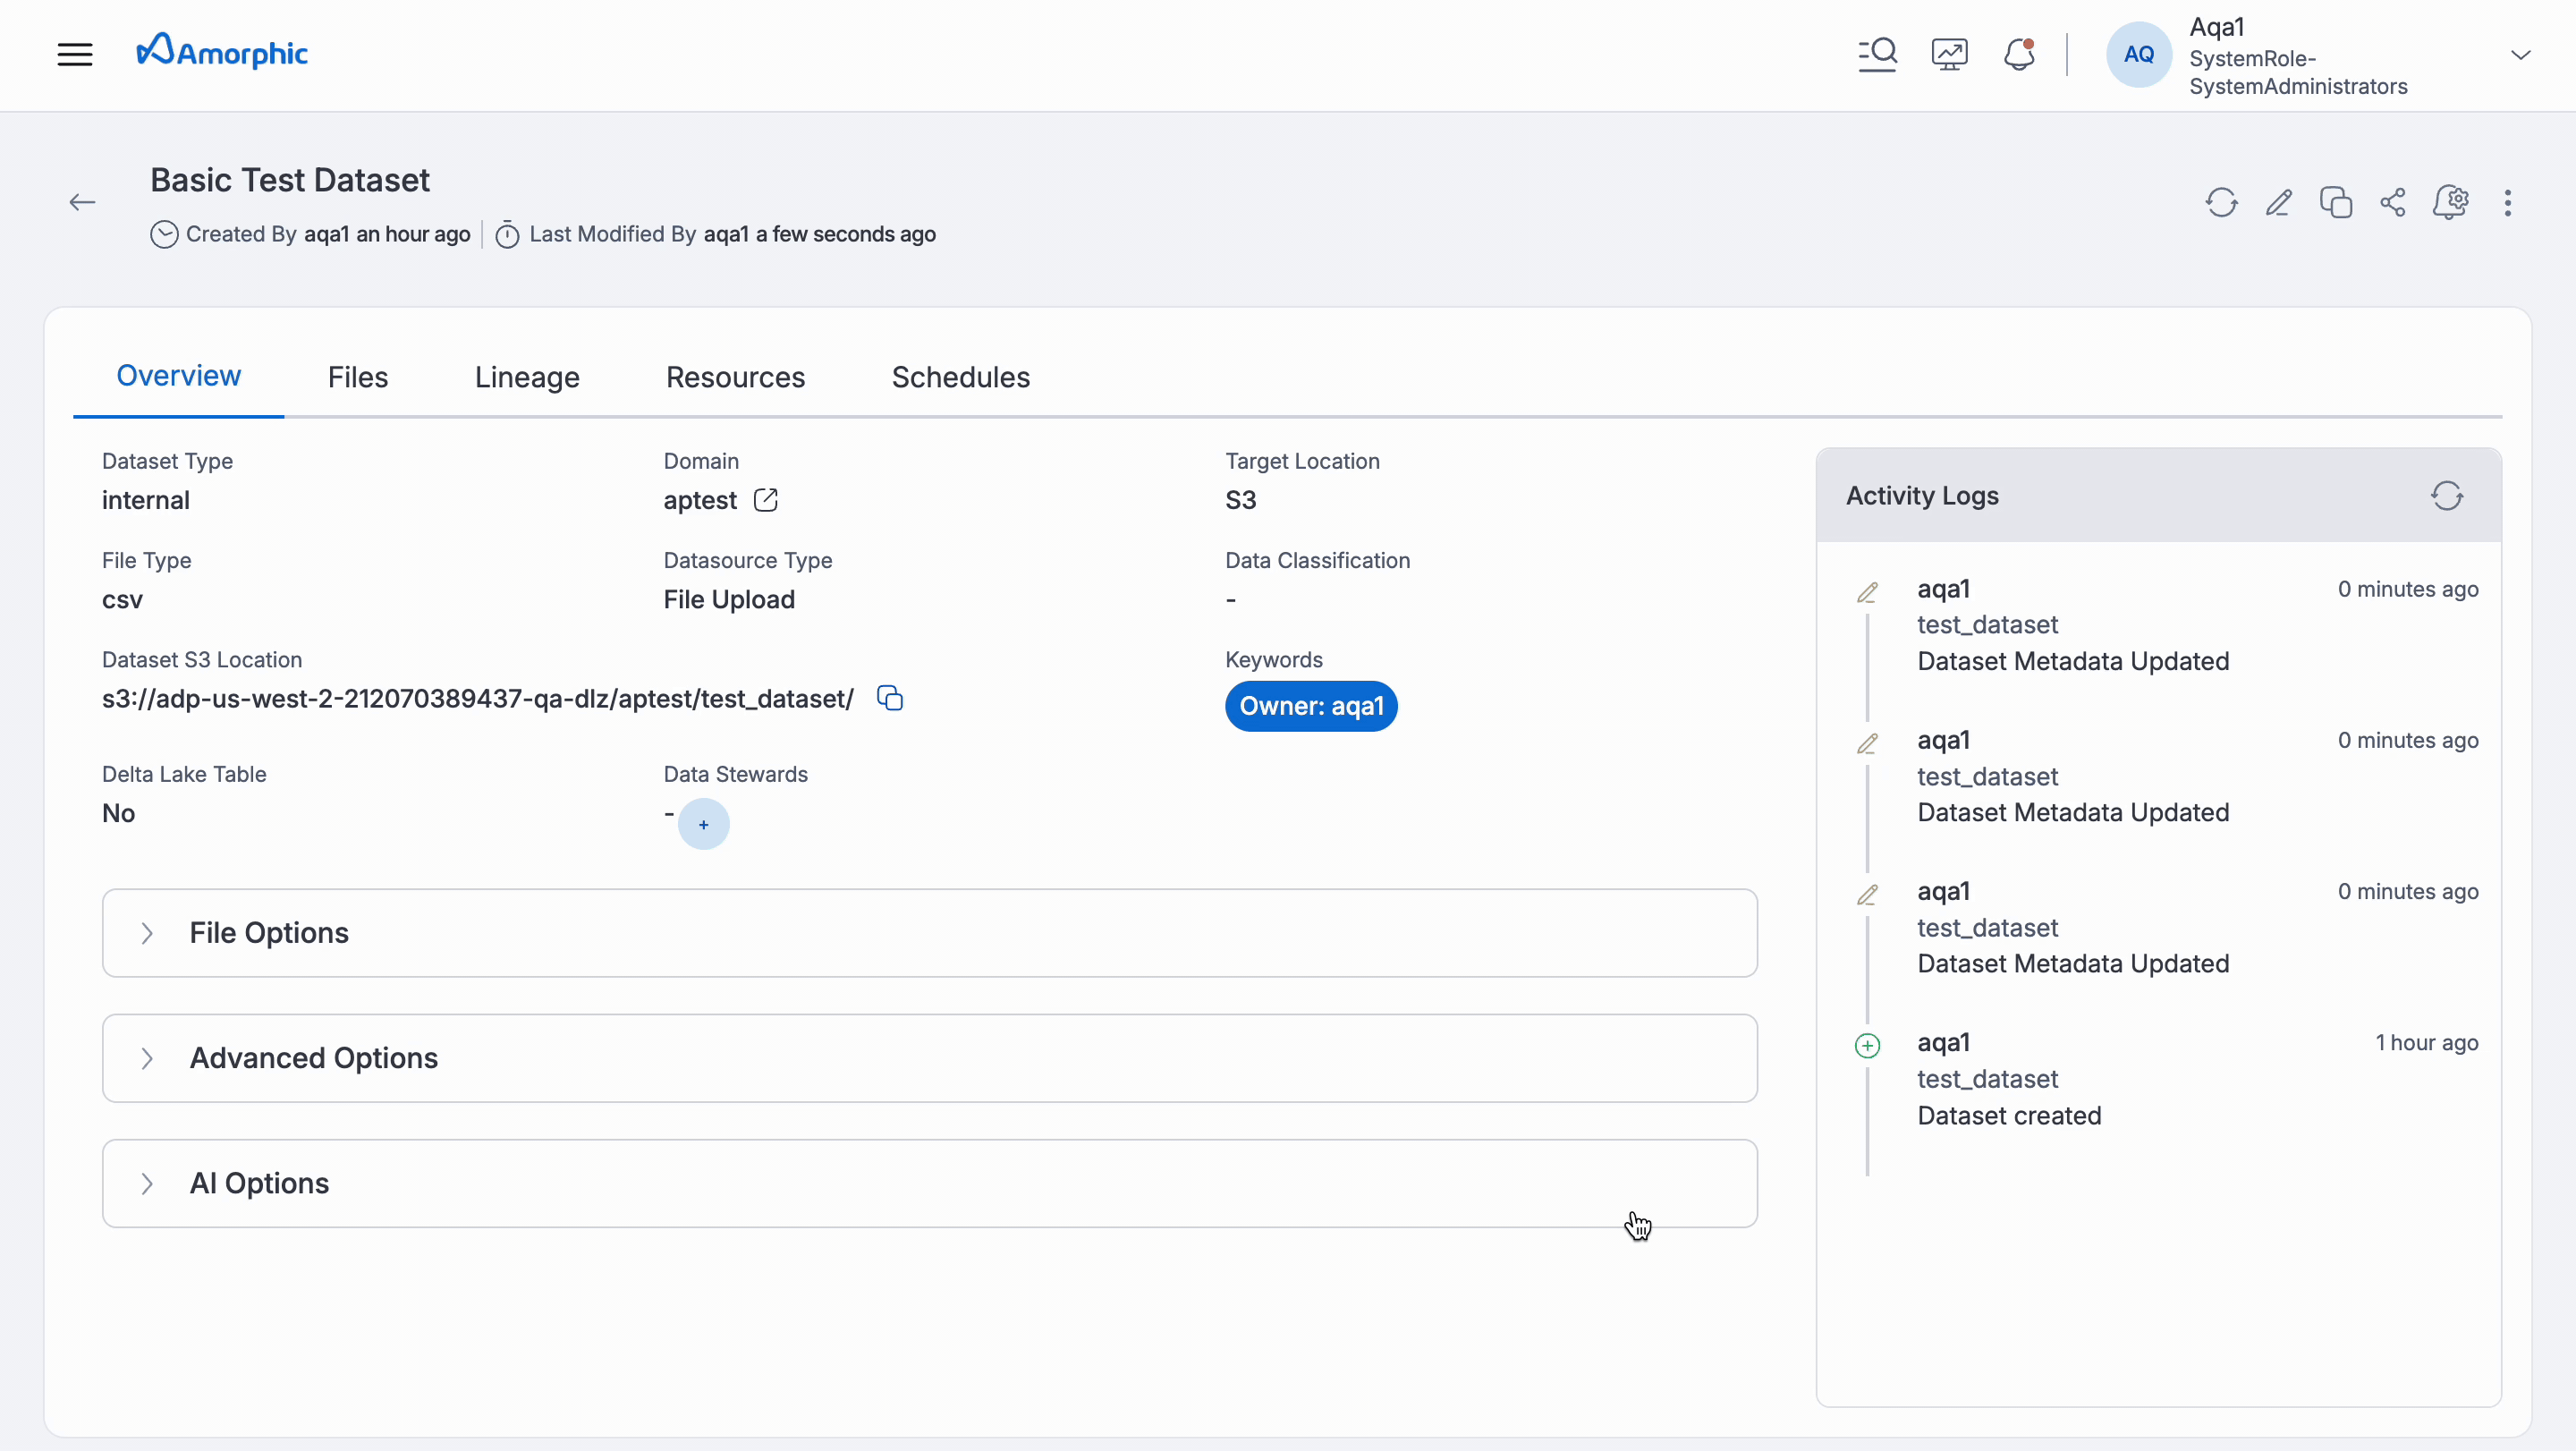Screen dimensions: 2576x1451
Task: Copy the Dataset S3 Location path
Action: pyautogui.click(x=890, y=698)
